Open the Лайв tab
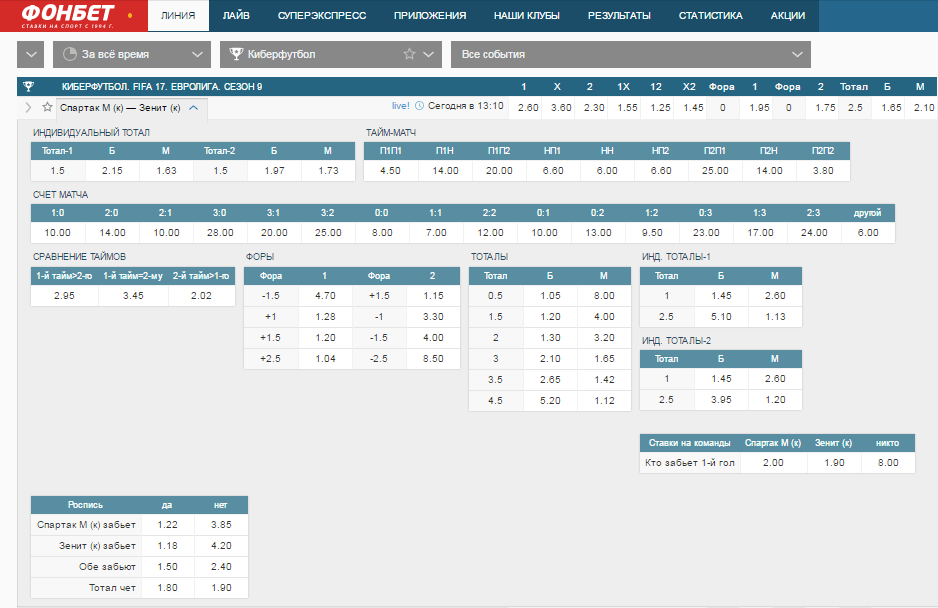938x608 pixels. pyautogui.click(x=236, y=16)
